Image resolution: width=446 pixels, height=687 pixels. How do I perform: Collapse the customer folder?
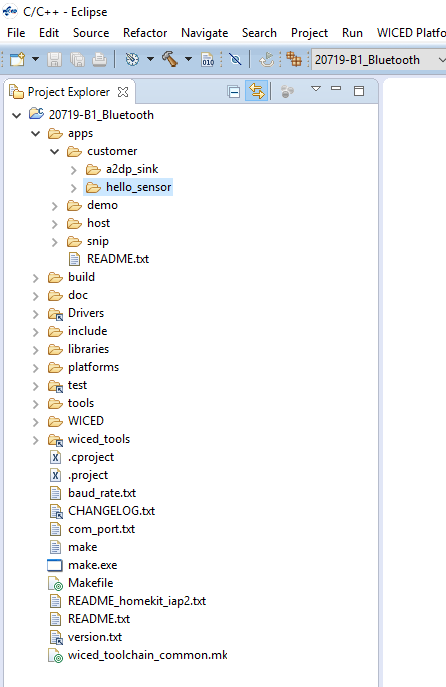[x=55, y=152]
